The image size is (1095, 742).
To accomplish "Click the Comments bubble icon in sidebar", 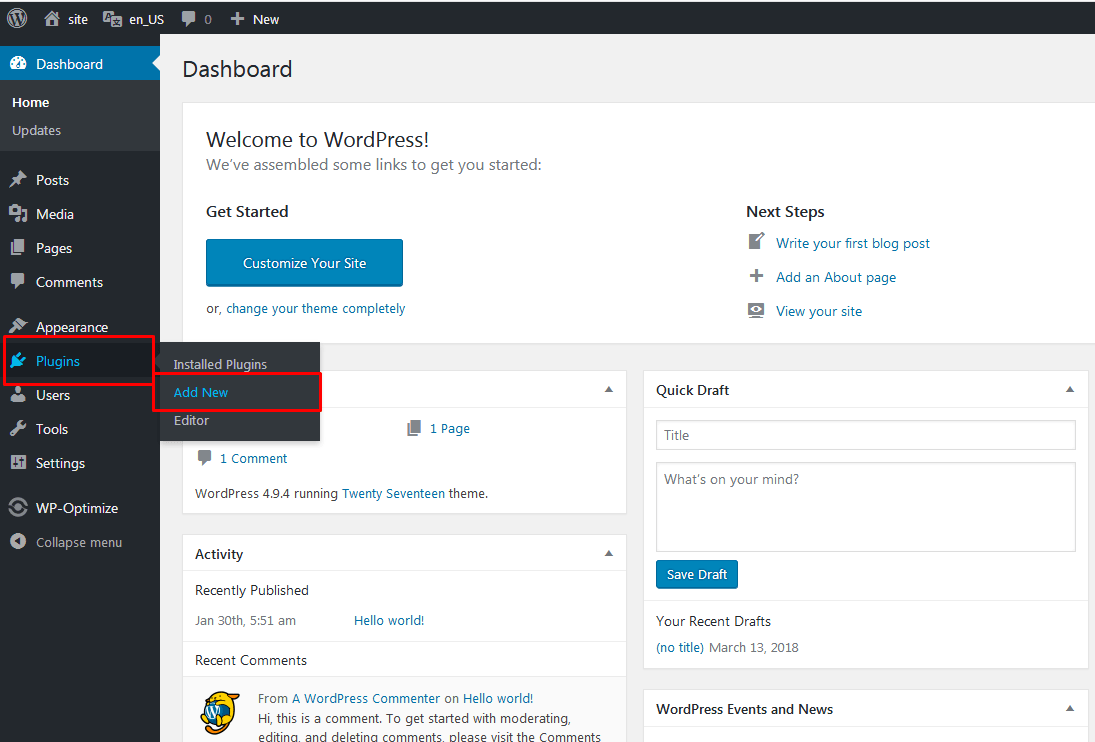I will (x=18, y=281).
